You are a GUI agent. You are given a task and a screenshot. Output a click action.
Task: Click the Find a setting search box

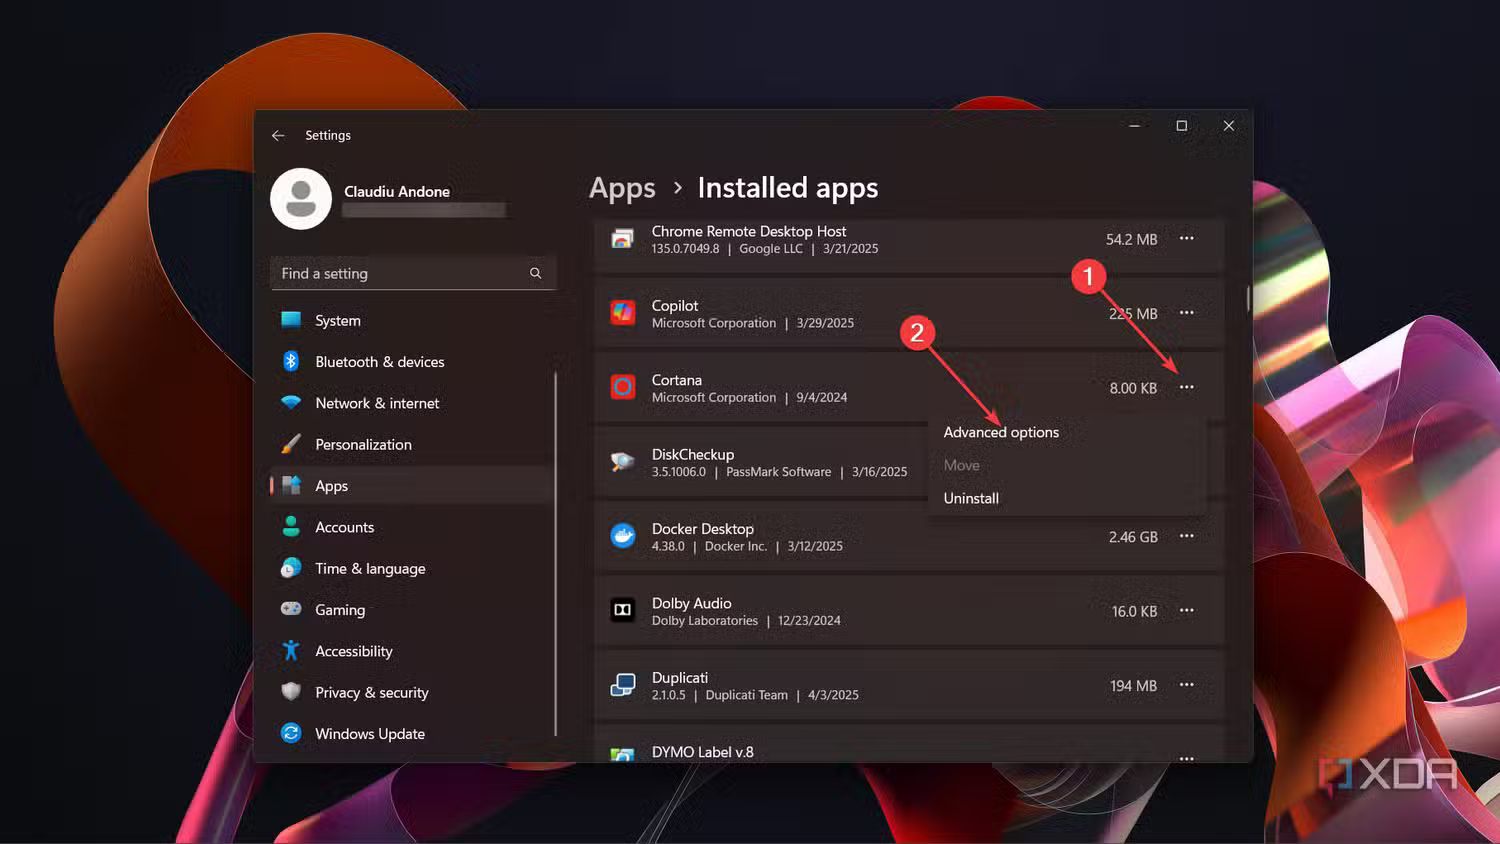[400, 273]
